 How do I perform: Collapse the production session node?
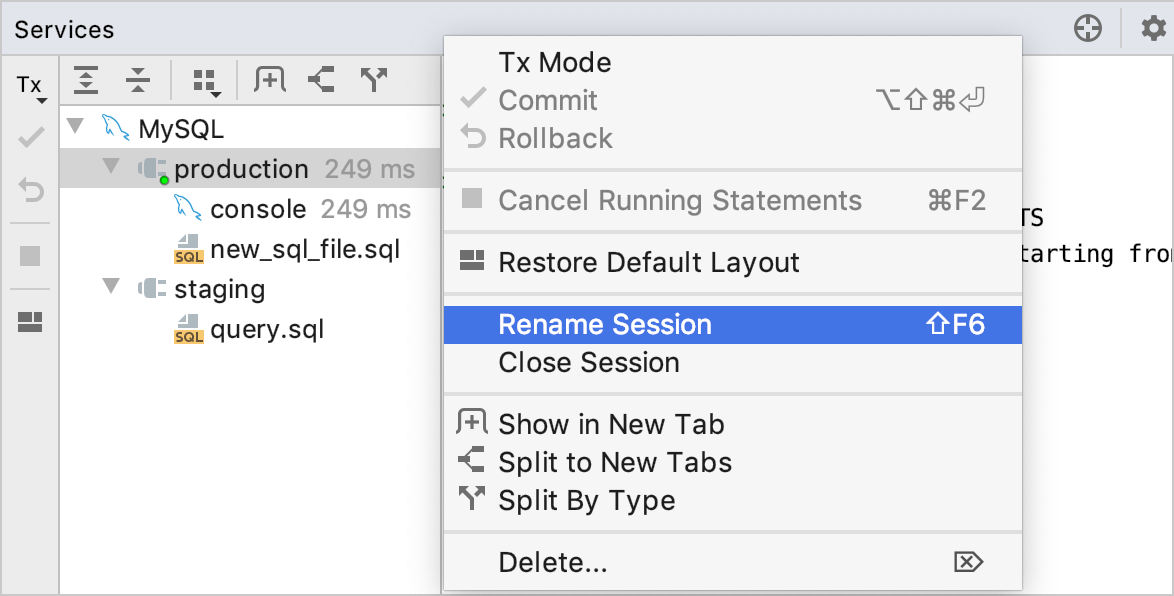point(110,168)
